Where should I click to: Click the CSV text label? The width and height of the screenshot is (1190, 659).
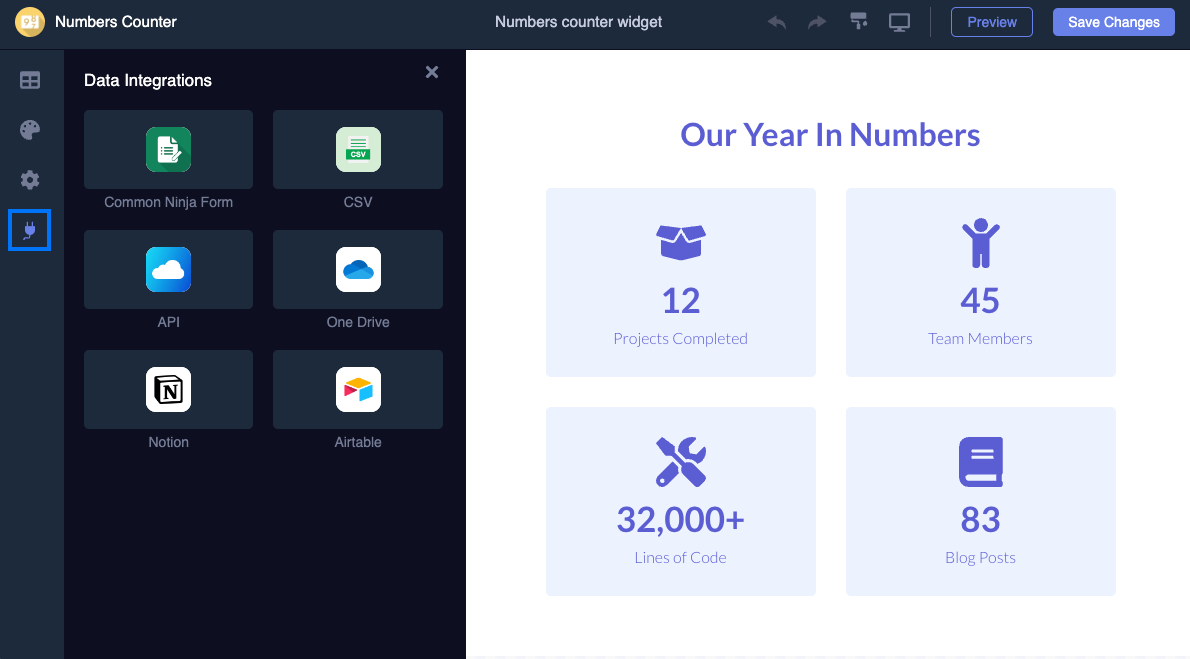tap(358, 202)
